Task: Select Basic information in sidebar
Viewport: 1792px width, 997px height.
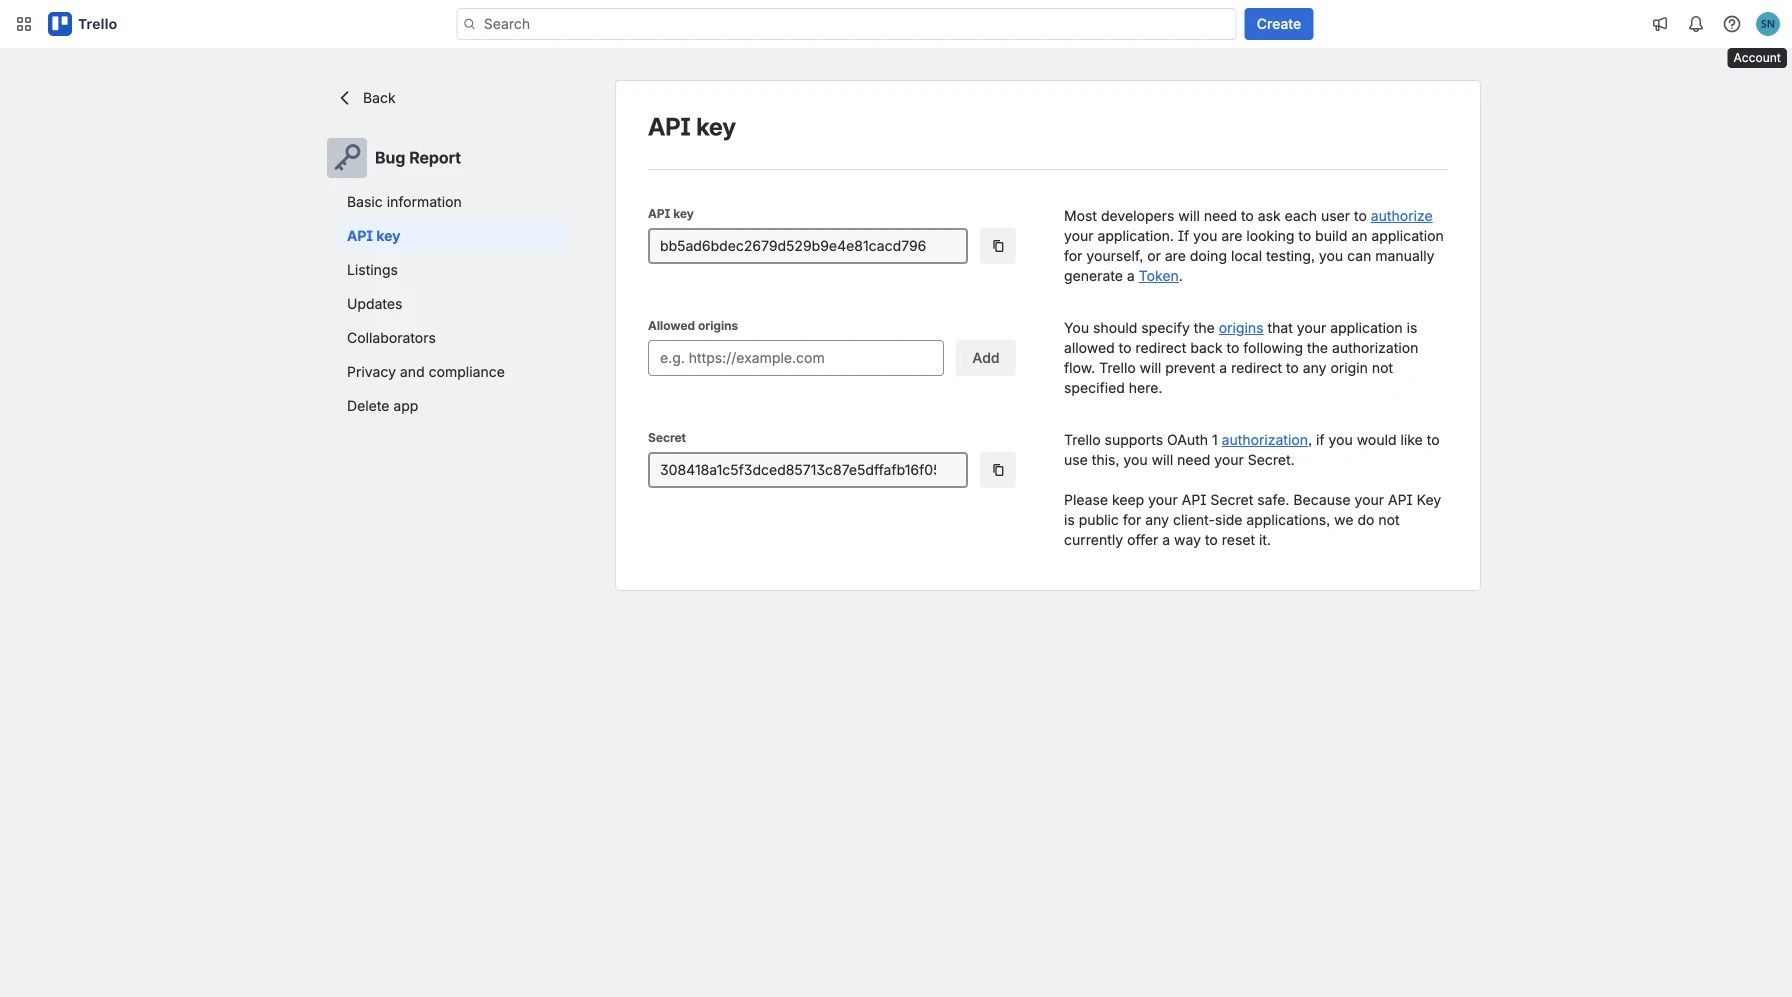Action: coord(404,202)
